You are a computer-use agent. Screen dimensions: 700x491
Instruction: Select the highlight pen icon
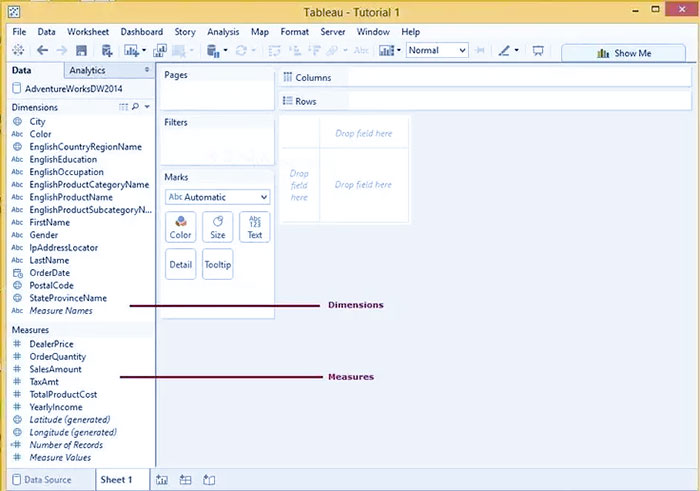(x=504, y=50)
